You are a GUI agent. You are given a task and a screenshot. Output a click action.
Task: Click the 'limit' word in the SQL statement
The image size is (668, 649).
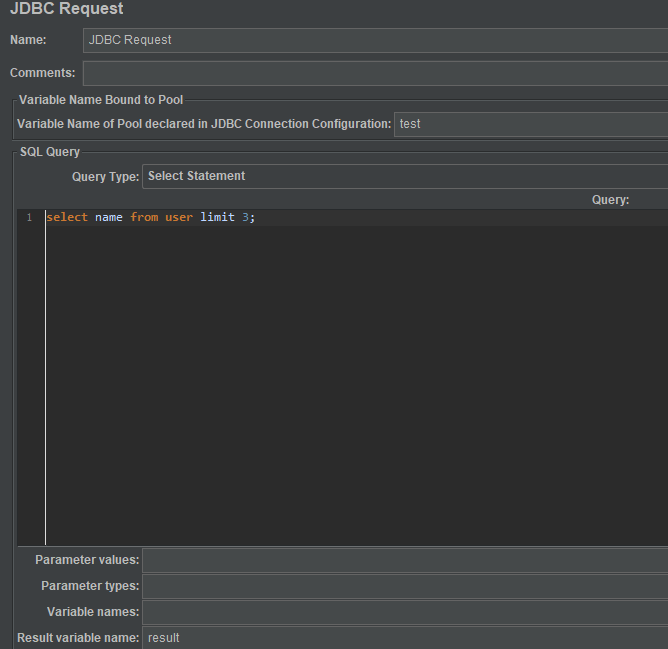click(217, 218)
